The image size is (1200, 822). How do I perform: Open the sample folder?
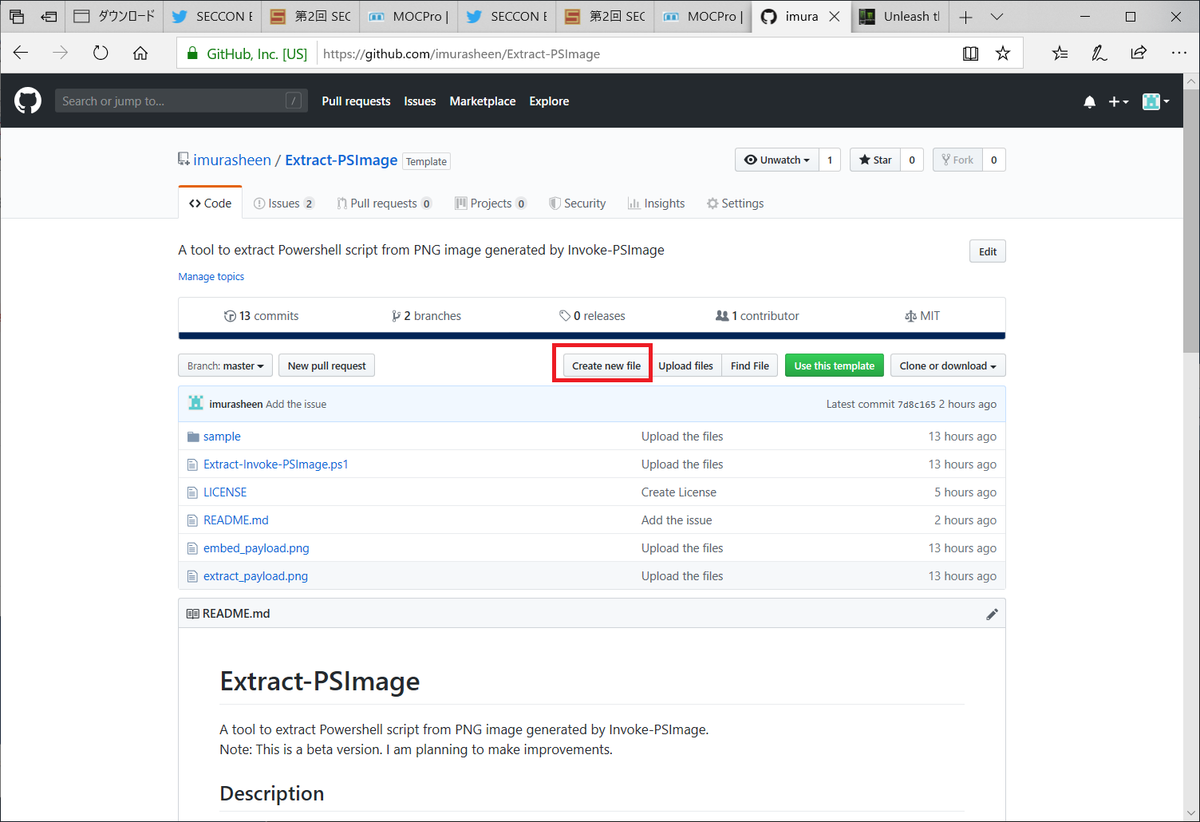[x=222, y=436]
